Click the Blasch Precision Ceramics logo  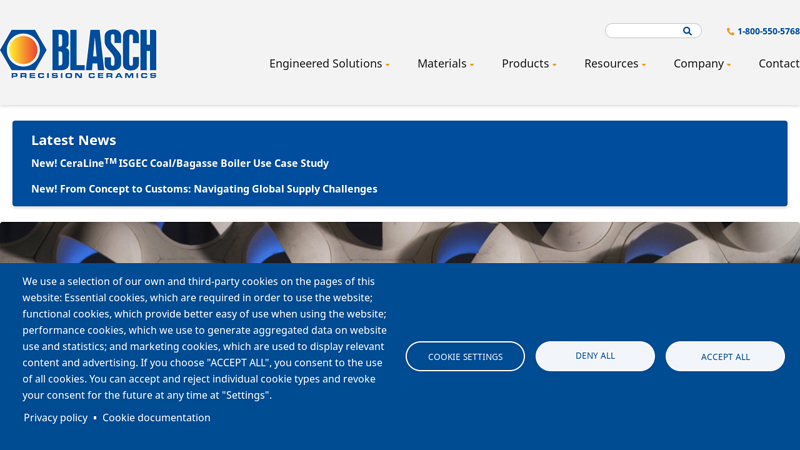coord(79,54)
